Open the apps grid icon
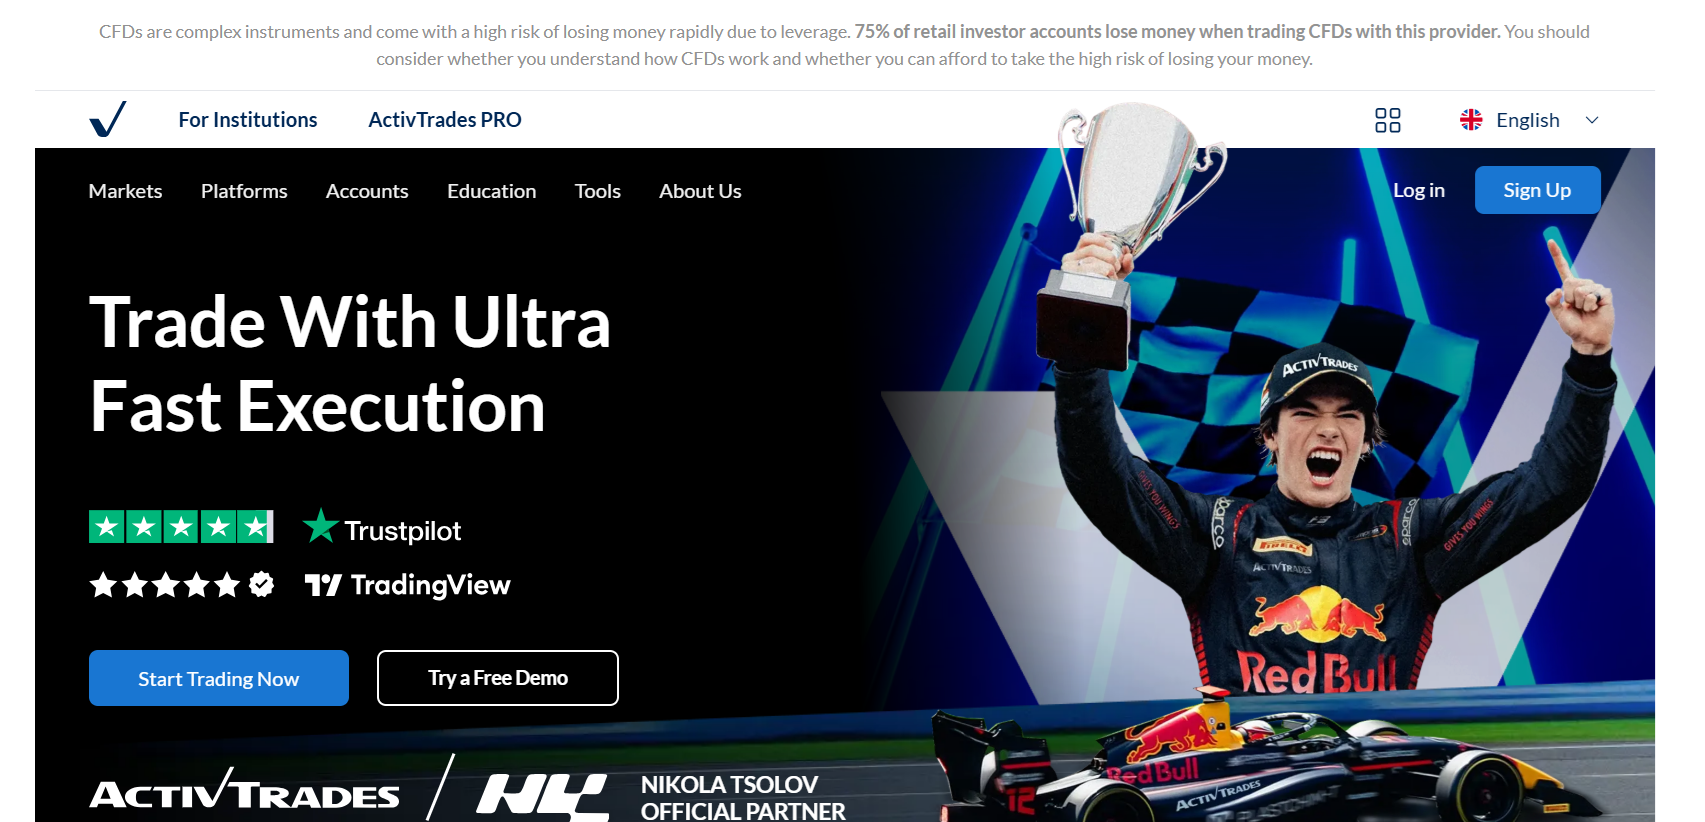 coord(1387,120)
